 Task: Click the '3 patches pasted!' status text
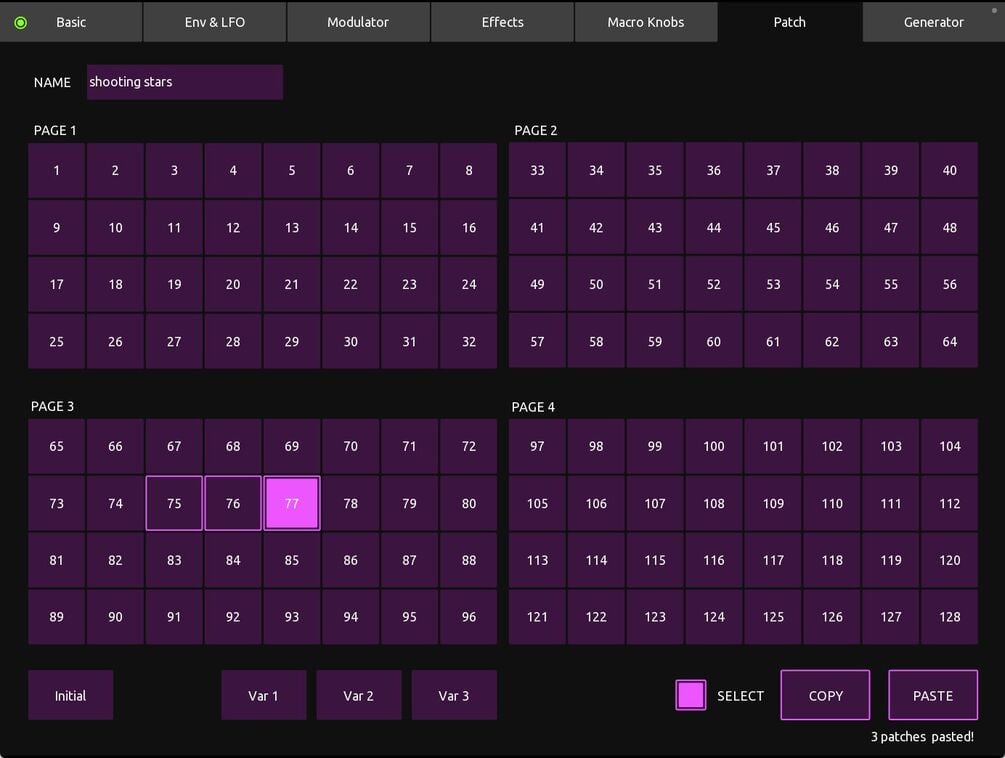922,737
